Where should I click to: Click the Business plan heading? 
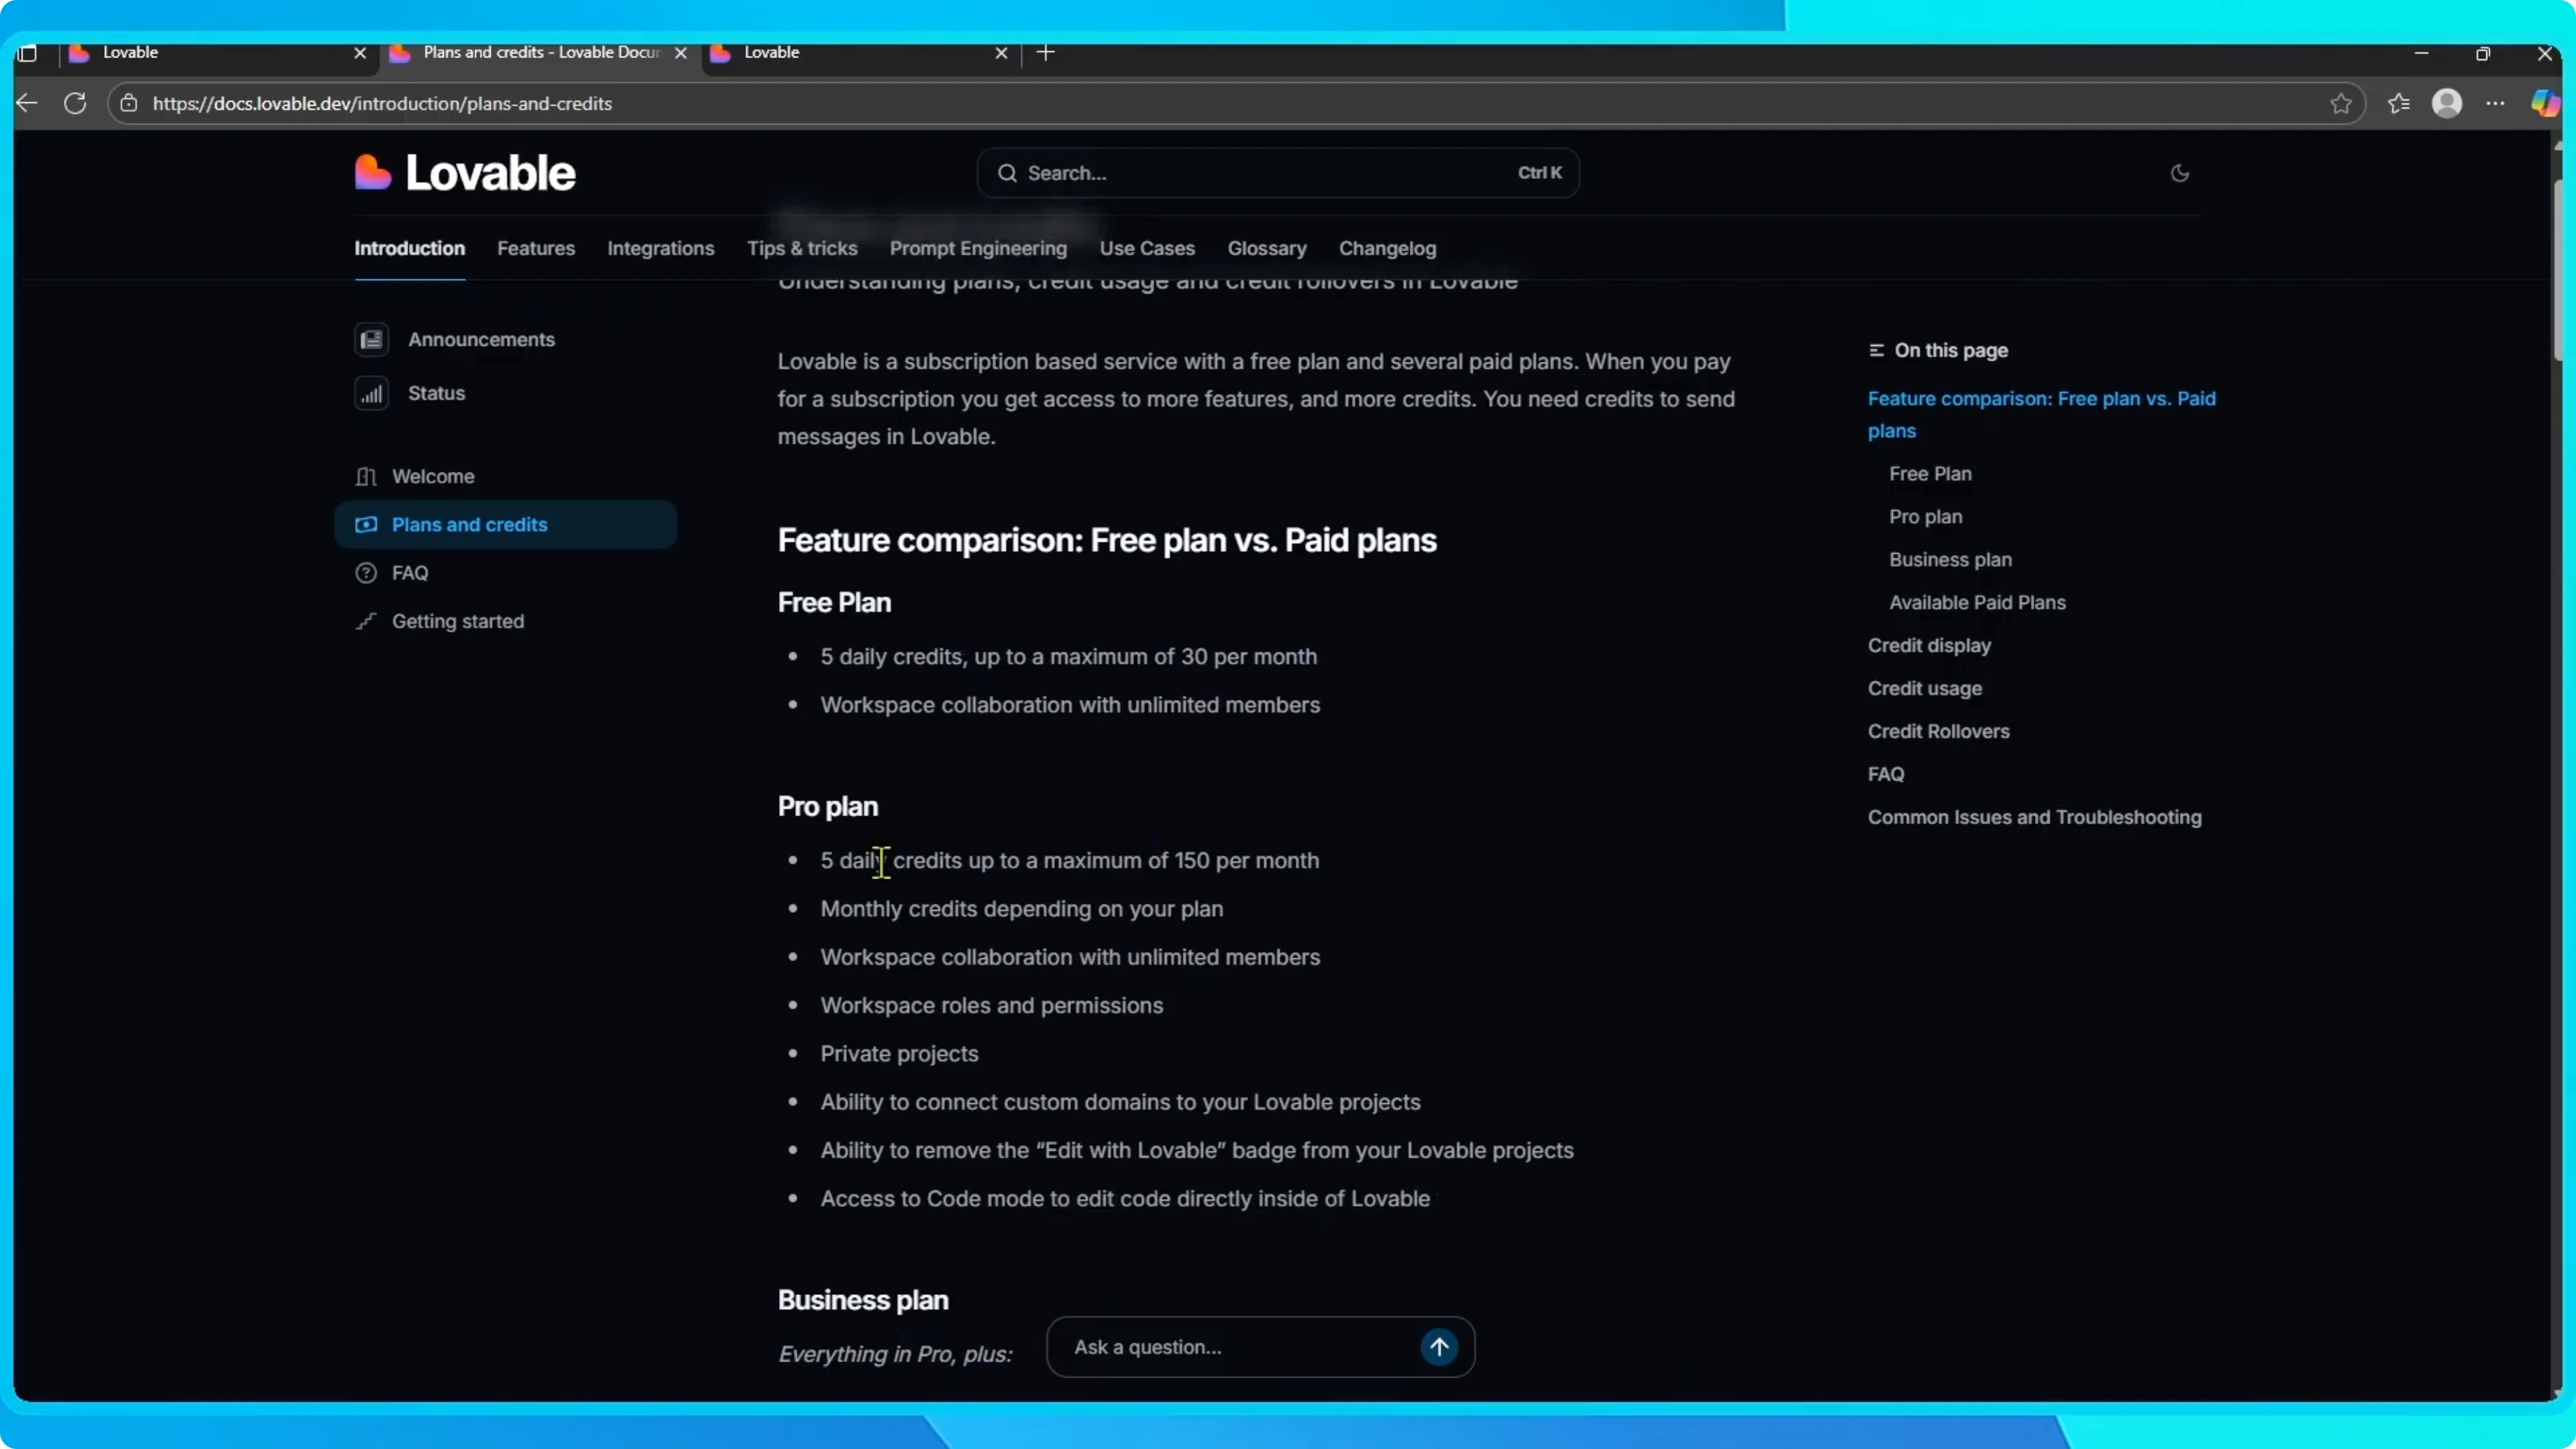863,1299
